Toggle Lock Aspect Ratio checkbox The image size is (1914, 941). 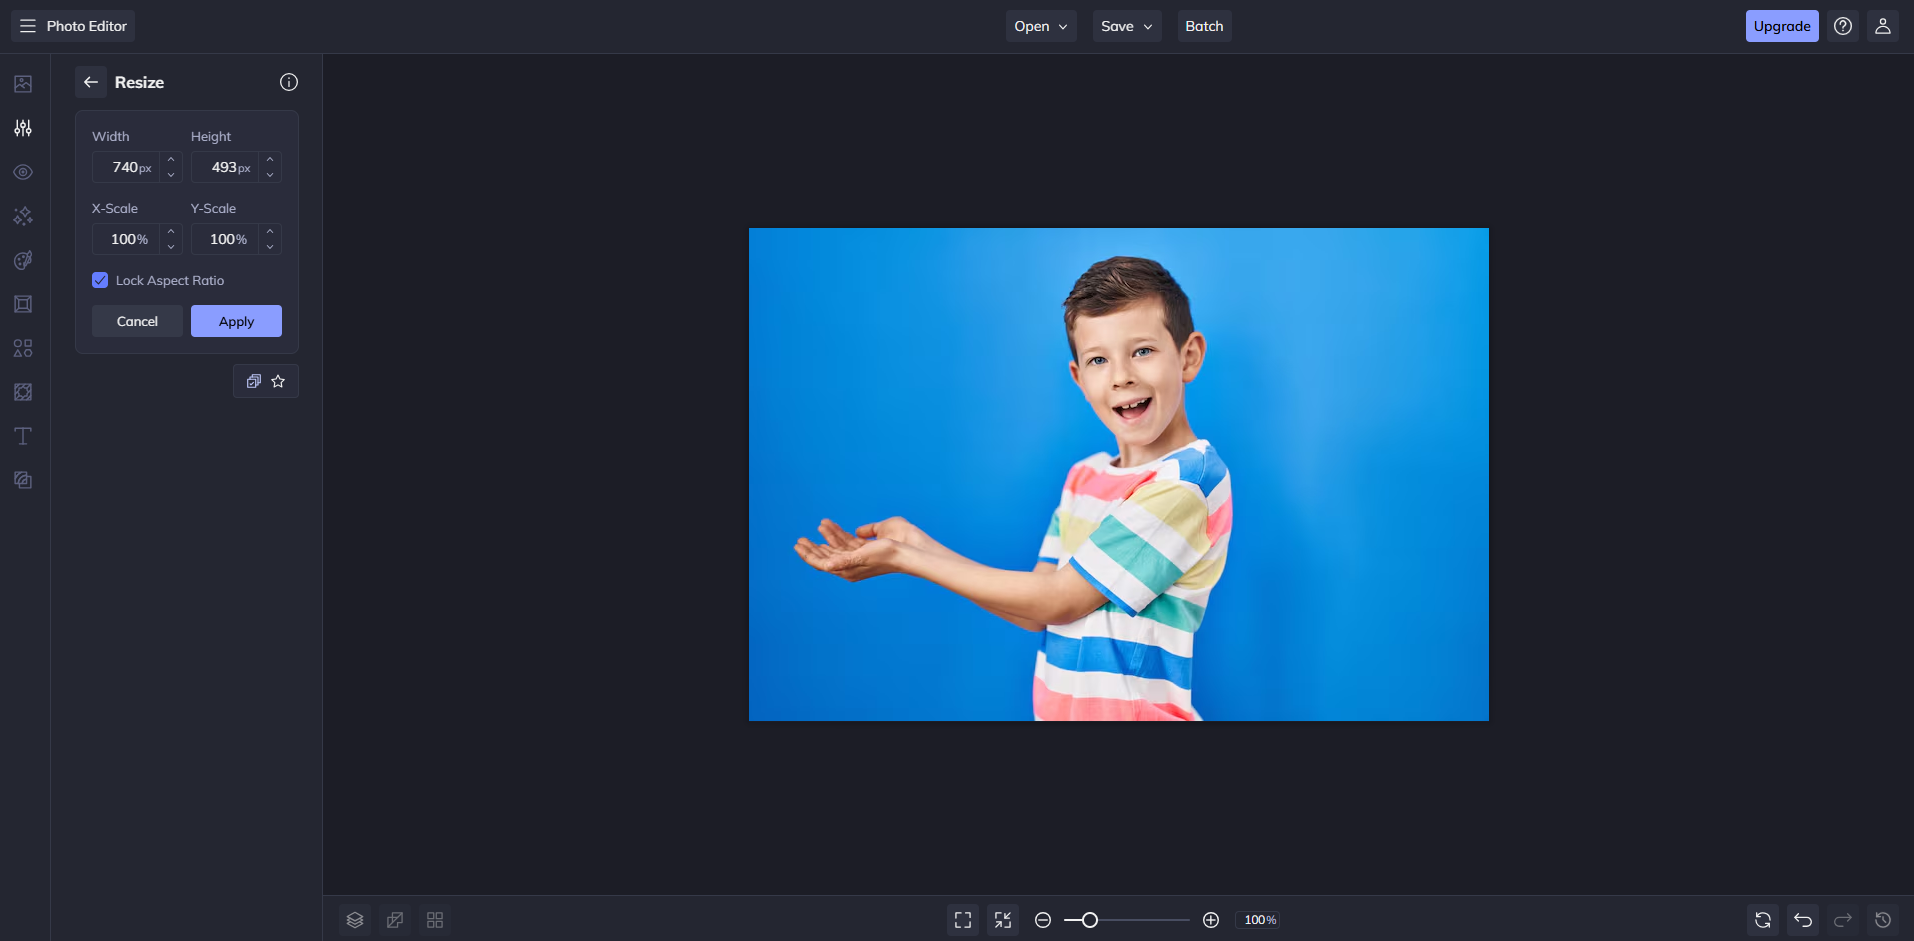pos(99,280)
